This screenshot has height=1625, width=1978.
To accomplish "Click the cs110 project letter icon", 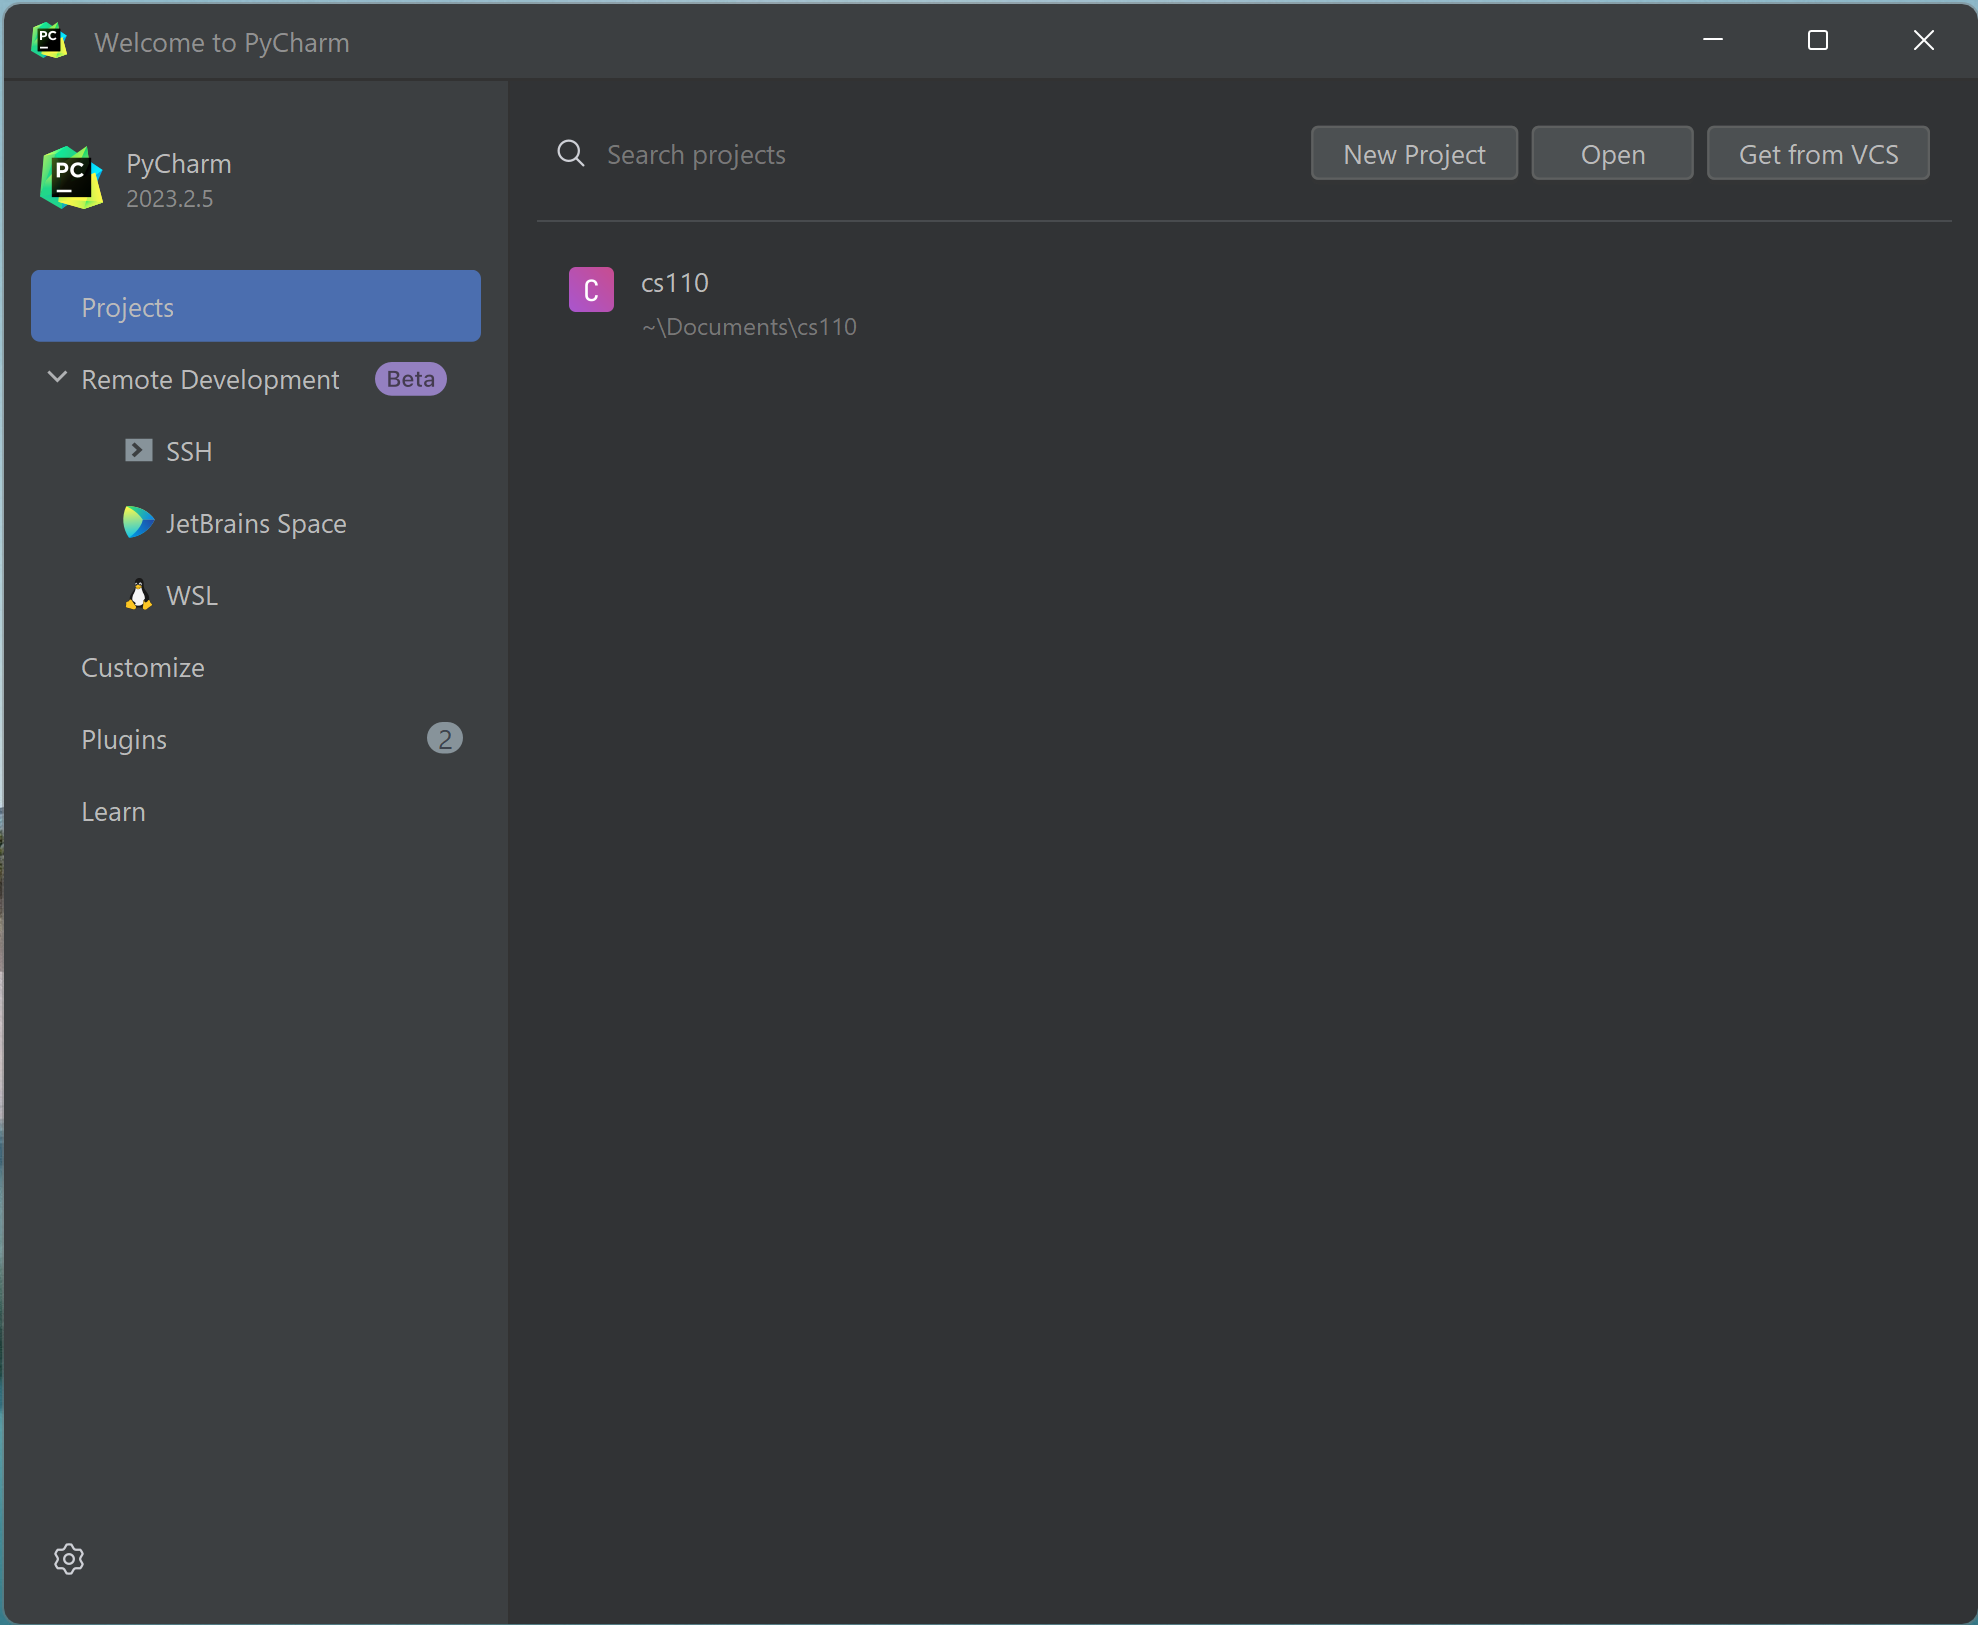I will [591, 290].
